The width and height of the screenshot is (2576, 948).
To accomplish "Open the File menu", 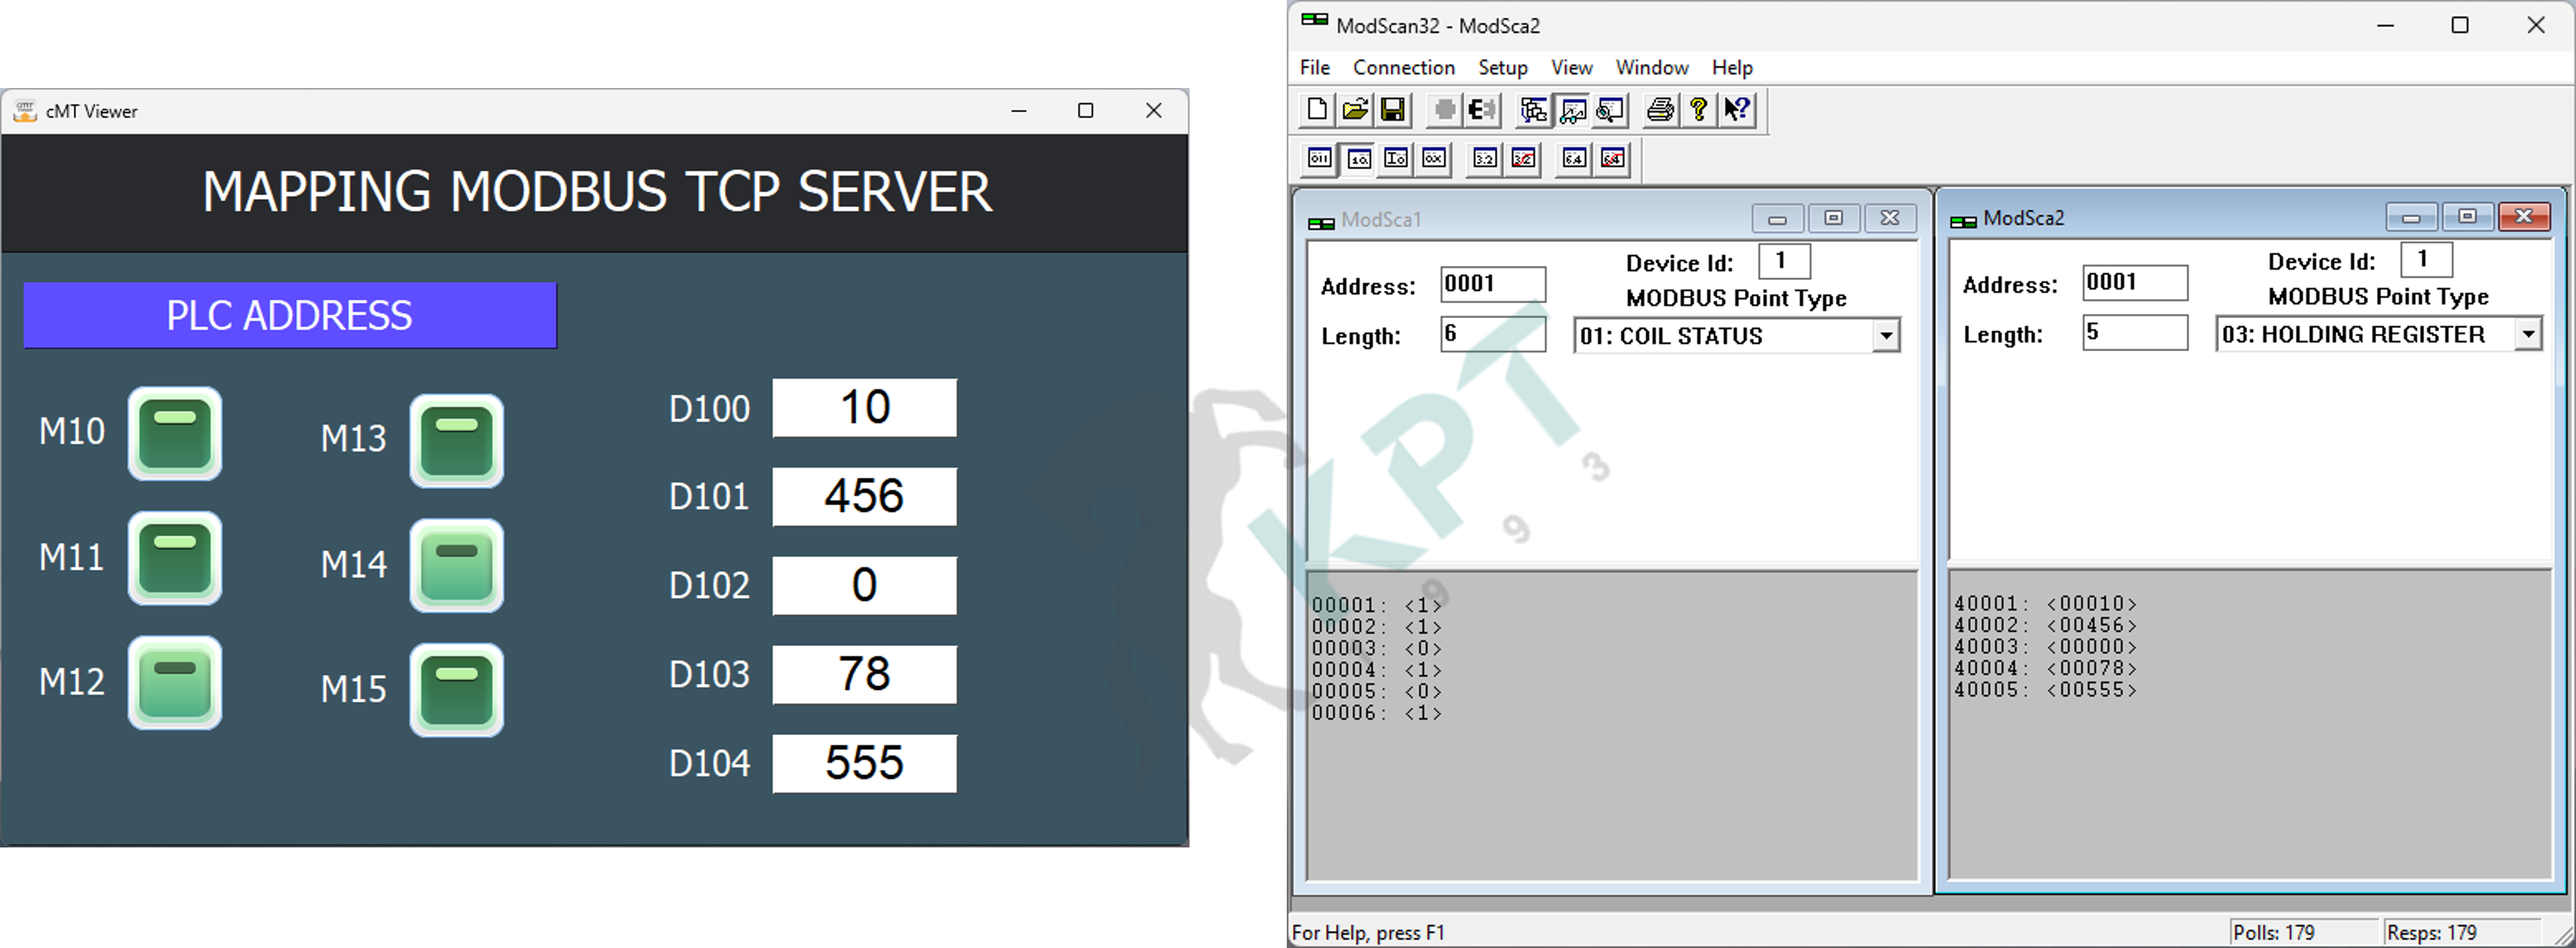I will [1315, 67].
